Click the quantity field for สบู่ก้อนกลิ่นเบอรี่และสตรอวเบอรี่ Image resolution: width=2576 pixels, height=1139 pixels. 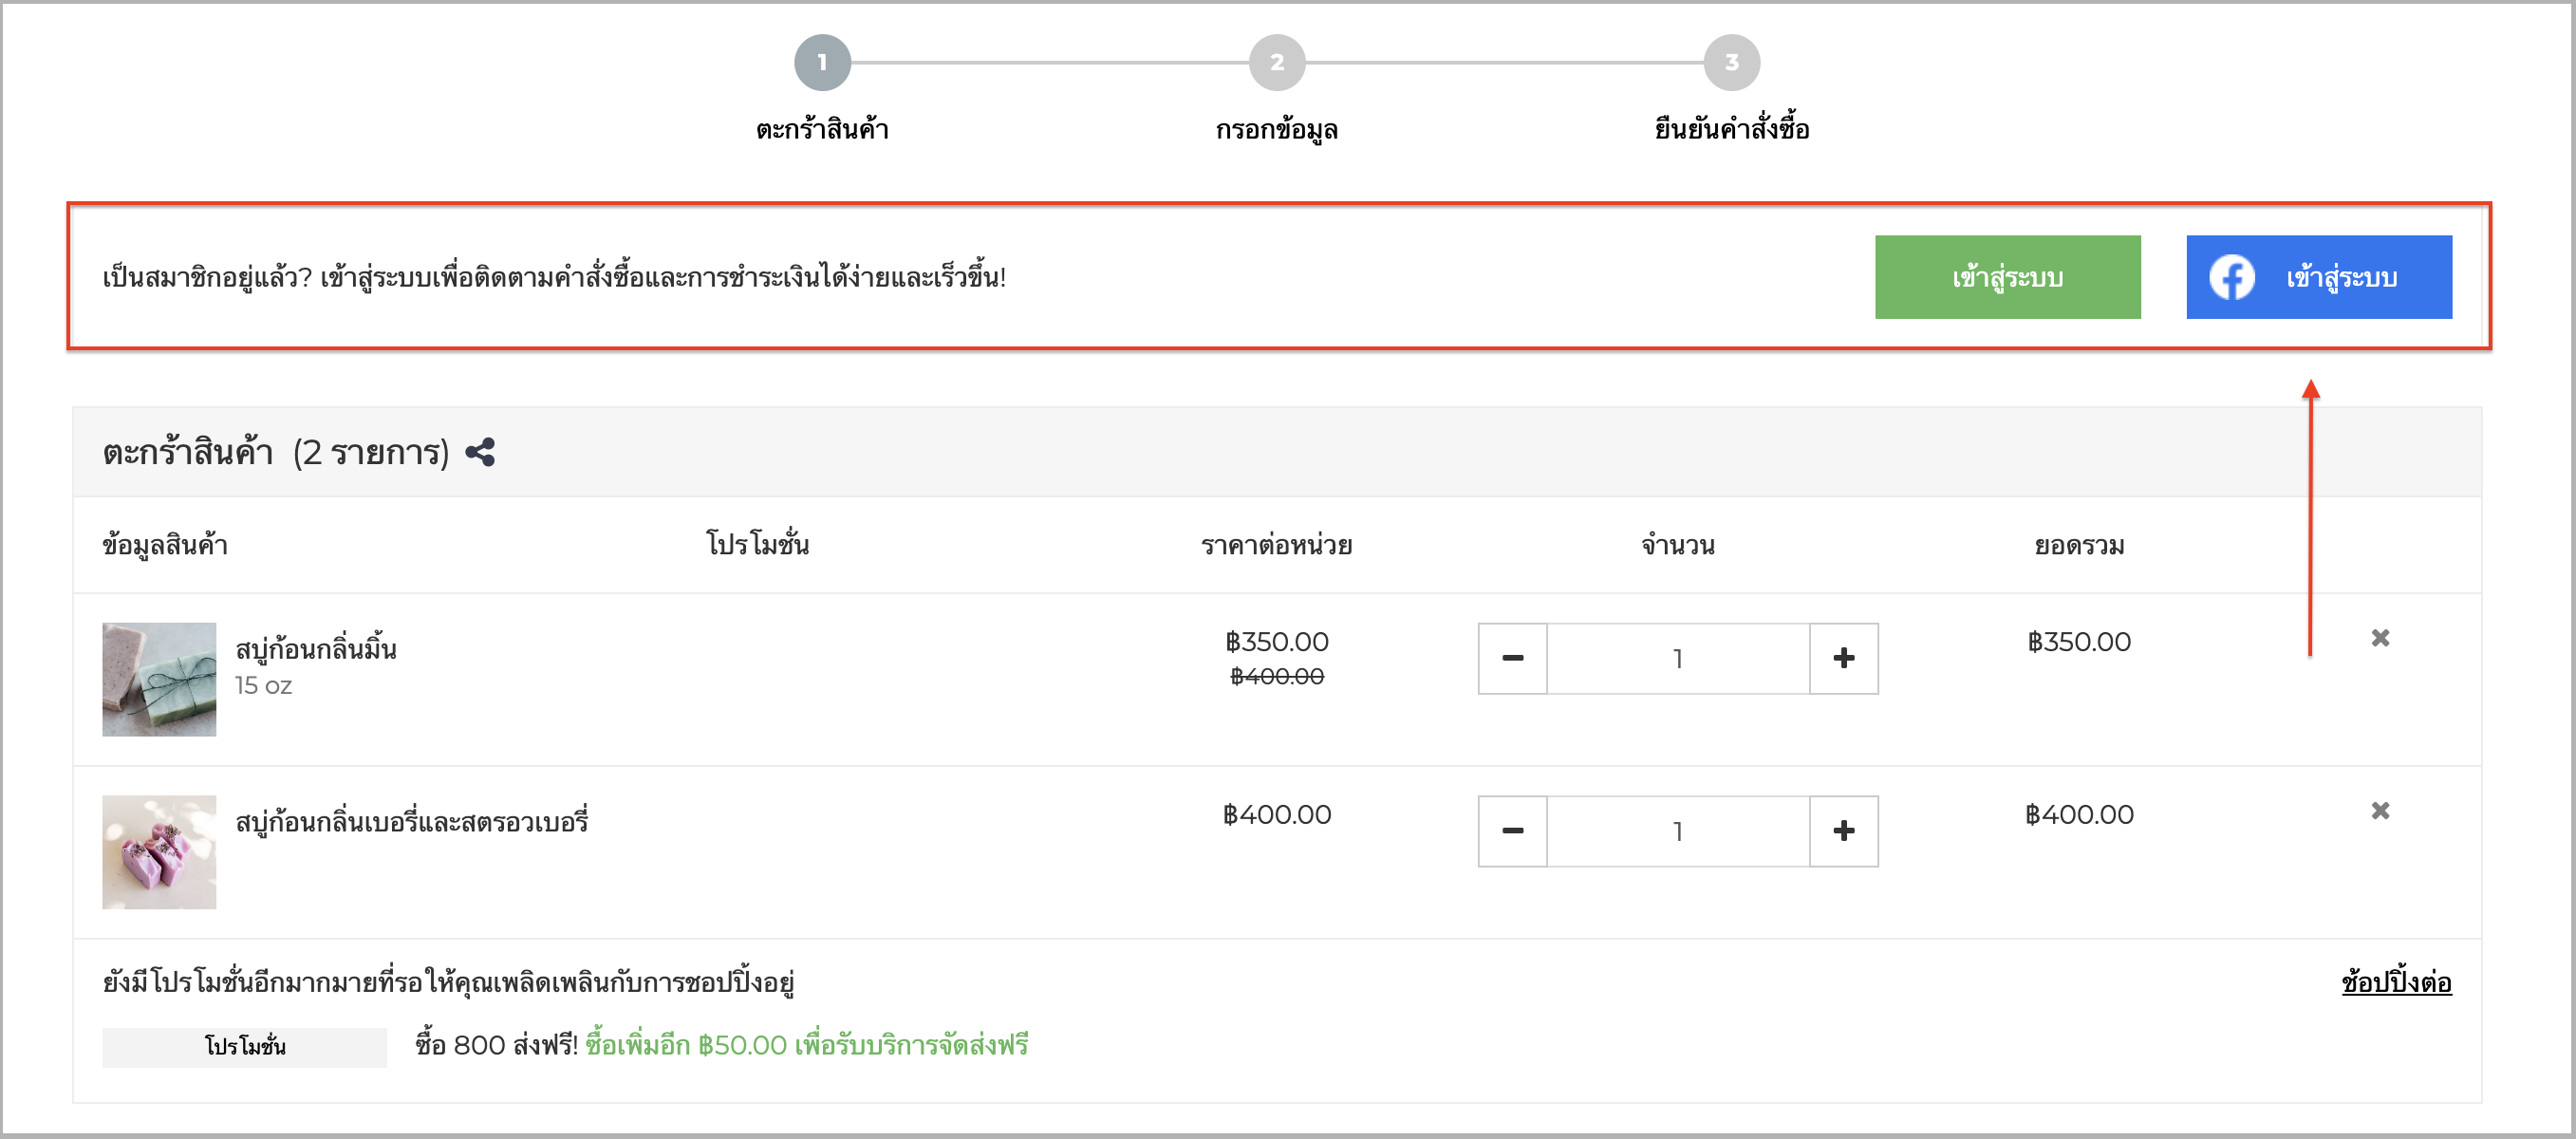tap(1678, 832)
